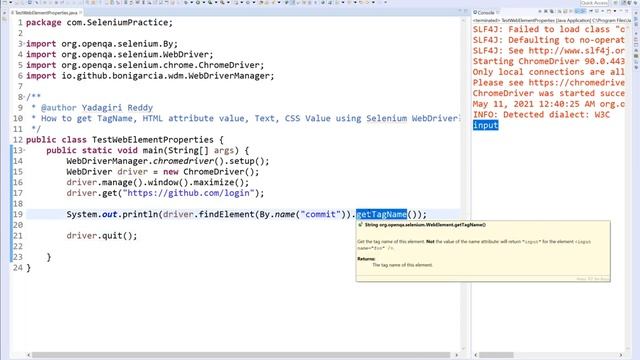This screenshot has height=360, width=640.
Task: Click 'SLF4J: Failed to load class' console line
Action: 549,29
